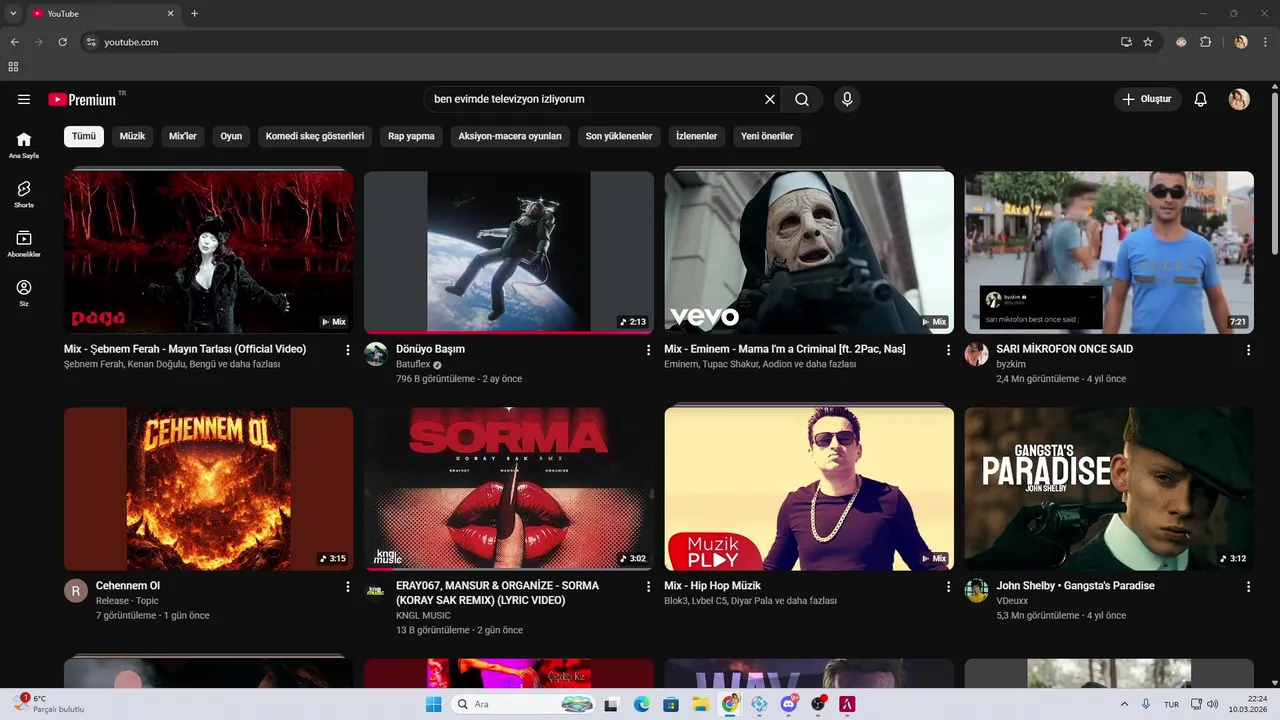This screenshot has width=1280, height=720.
Task: Open SARI MİKROFON ONCE SAID title
Action: click(x=1064, y=349)
